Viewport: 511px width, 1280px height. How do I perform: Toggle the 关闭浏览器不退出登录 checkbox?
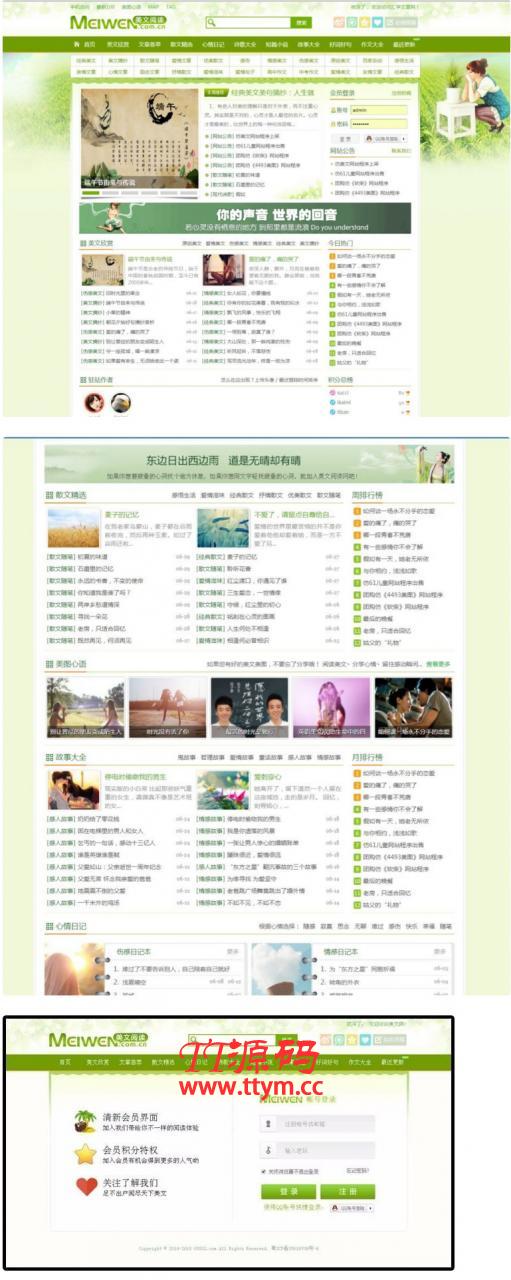pyautogui.click(x=264, y=1170)
